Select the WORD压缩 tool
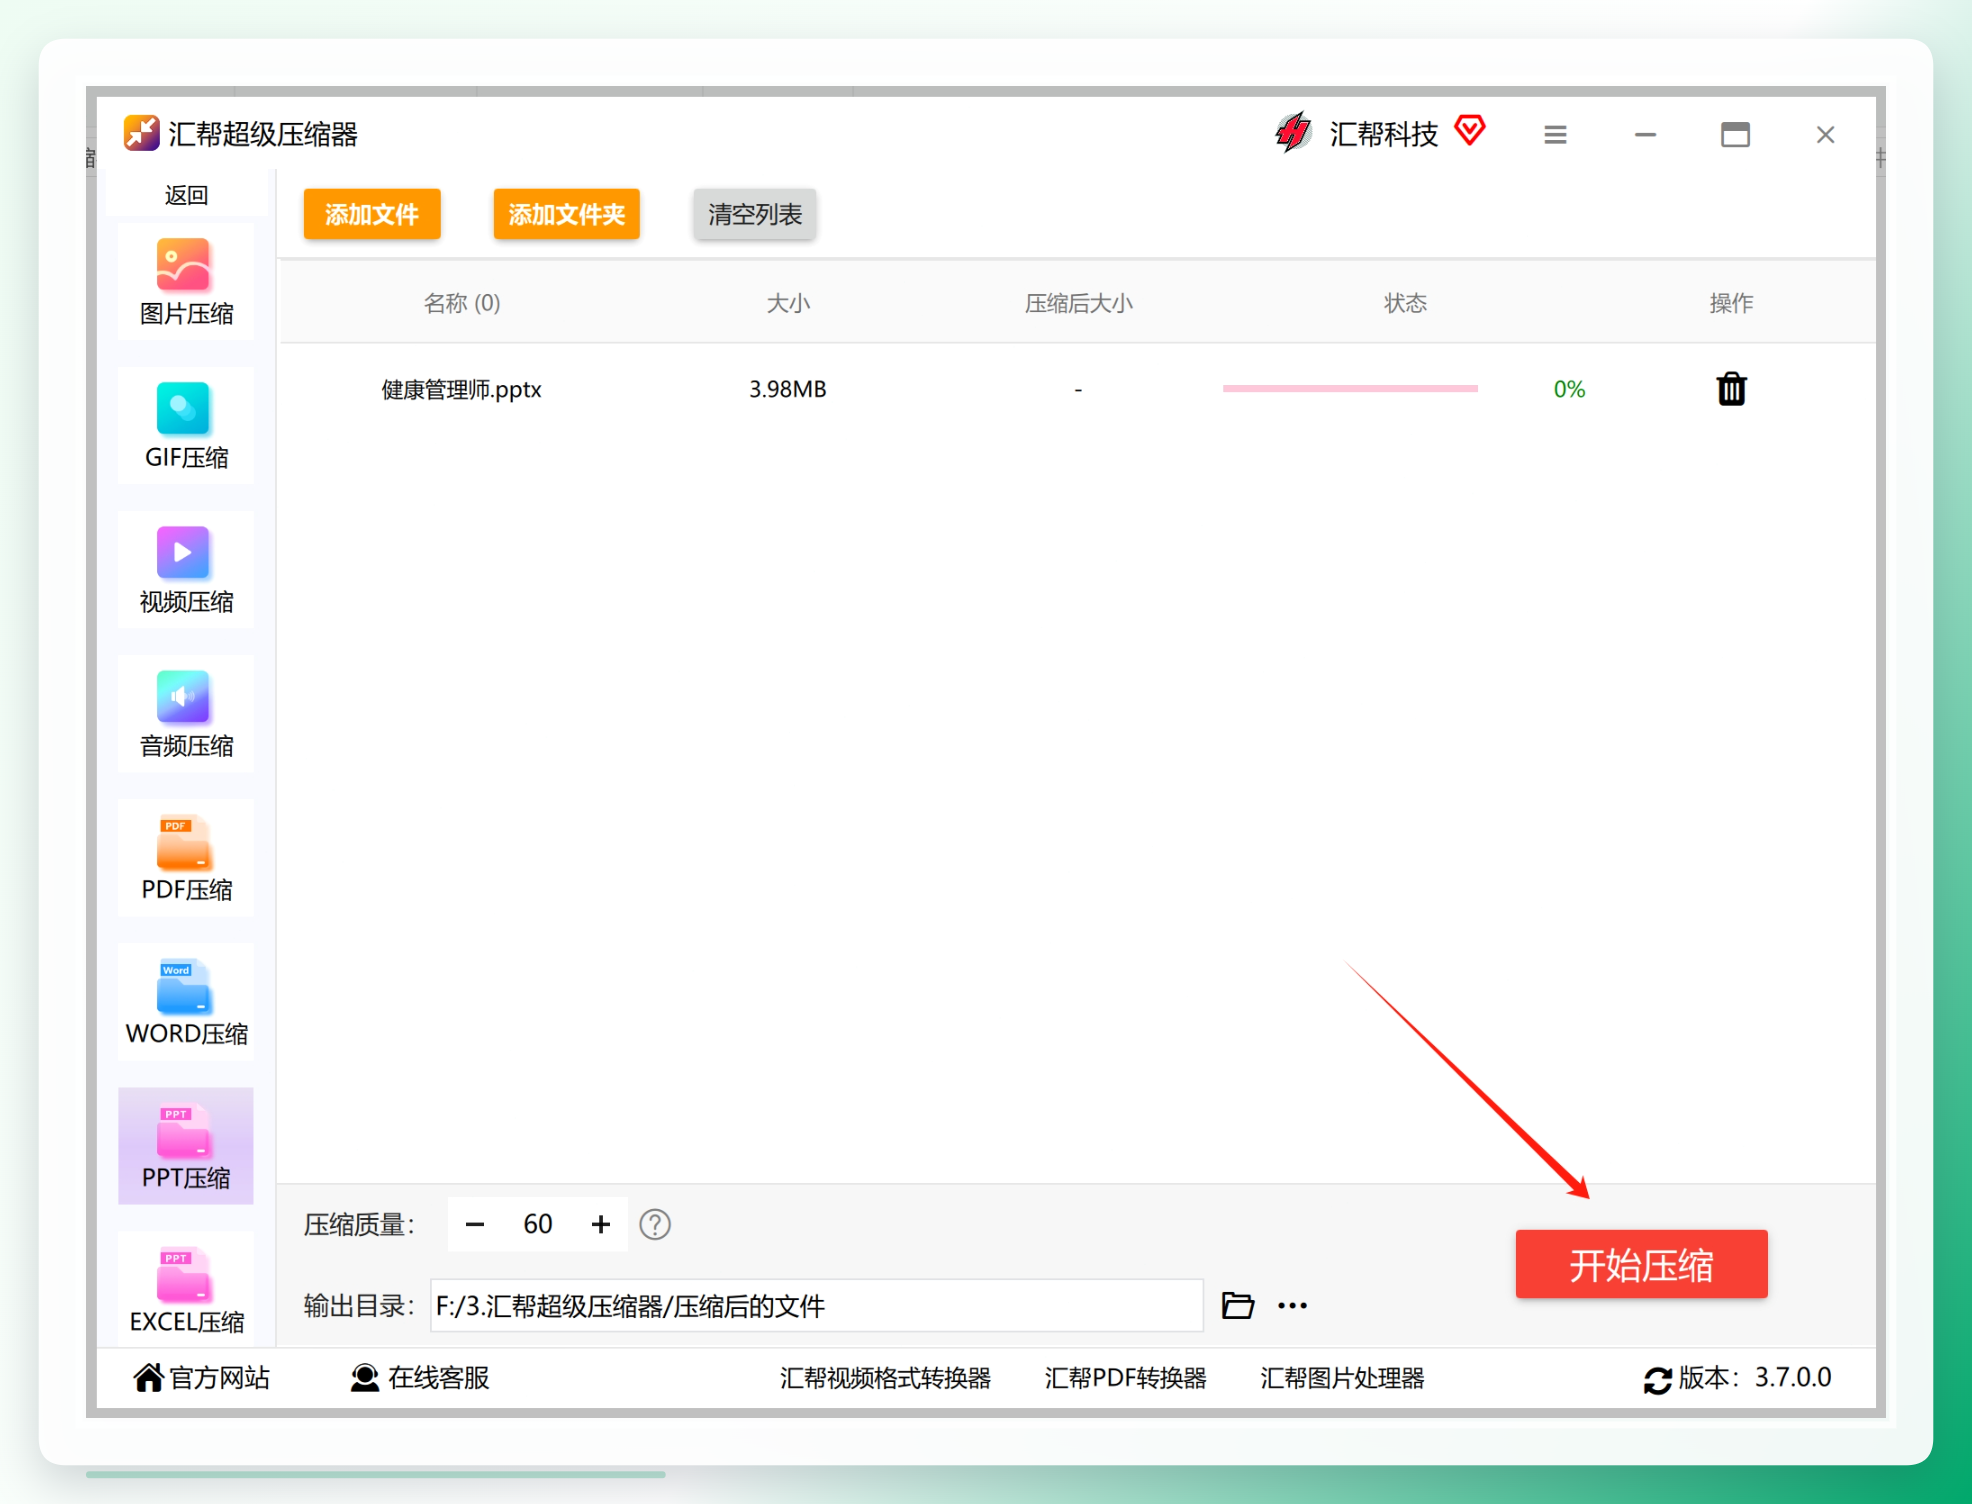This screenshot has height=1504, width=1972. pyautogui.click(x=186, y=1003)
